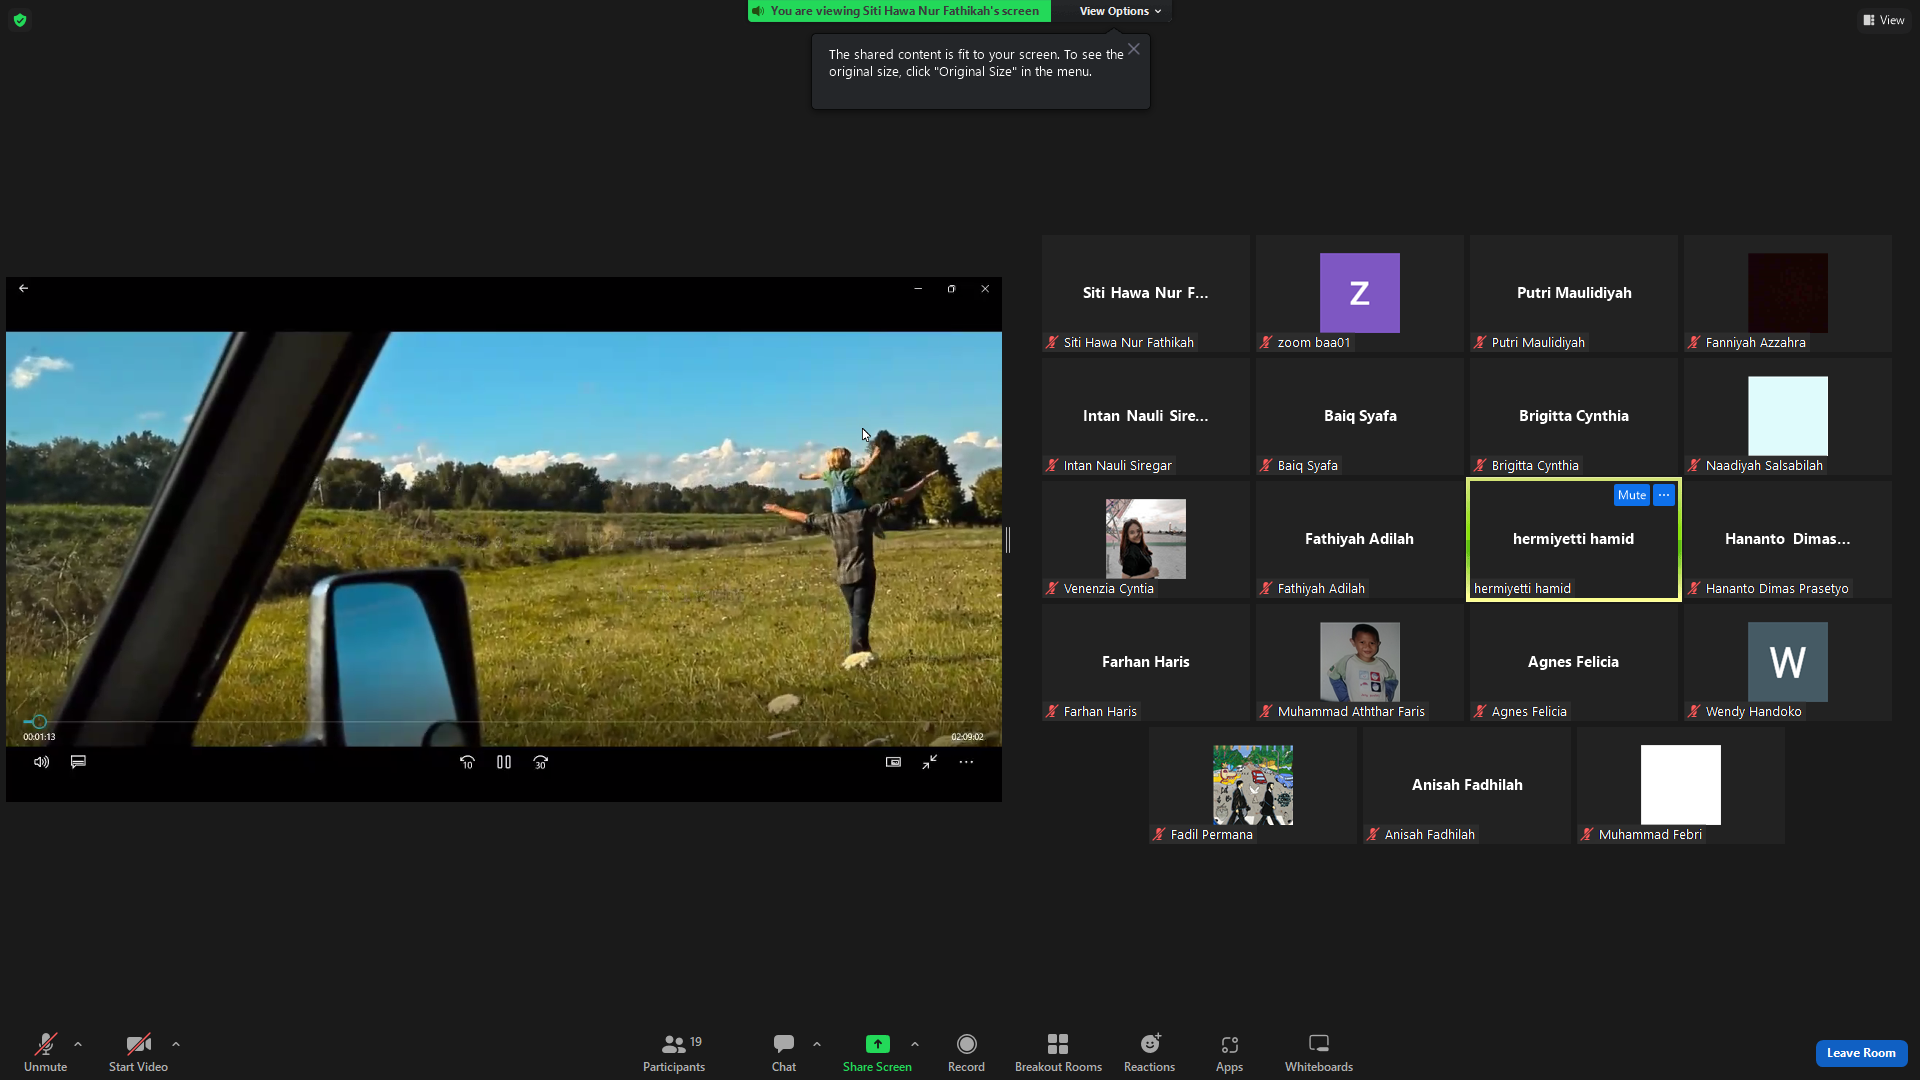
Task: Select Fathiyah Adilah's participant tile
Action: [1360, 540]
